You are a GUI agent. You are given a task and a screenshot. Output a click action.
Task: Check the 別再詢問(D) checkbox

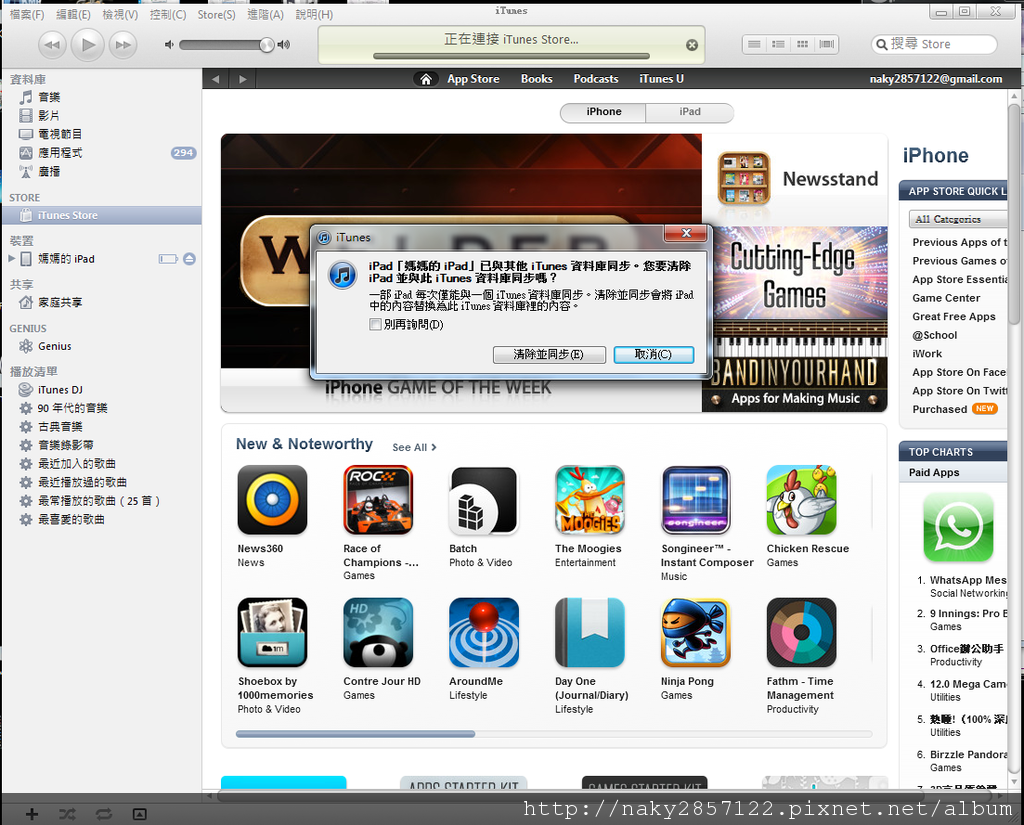pyautogui.click(x=376, y=325)
